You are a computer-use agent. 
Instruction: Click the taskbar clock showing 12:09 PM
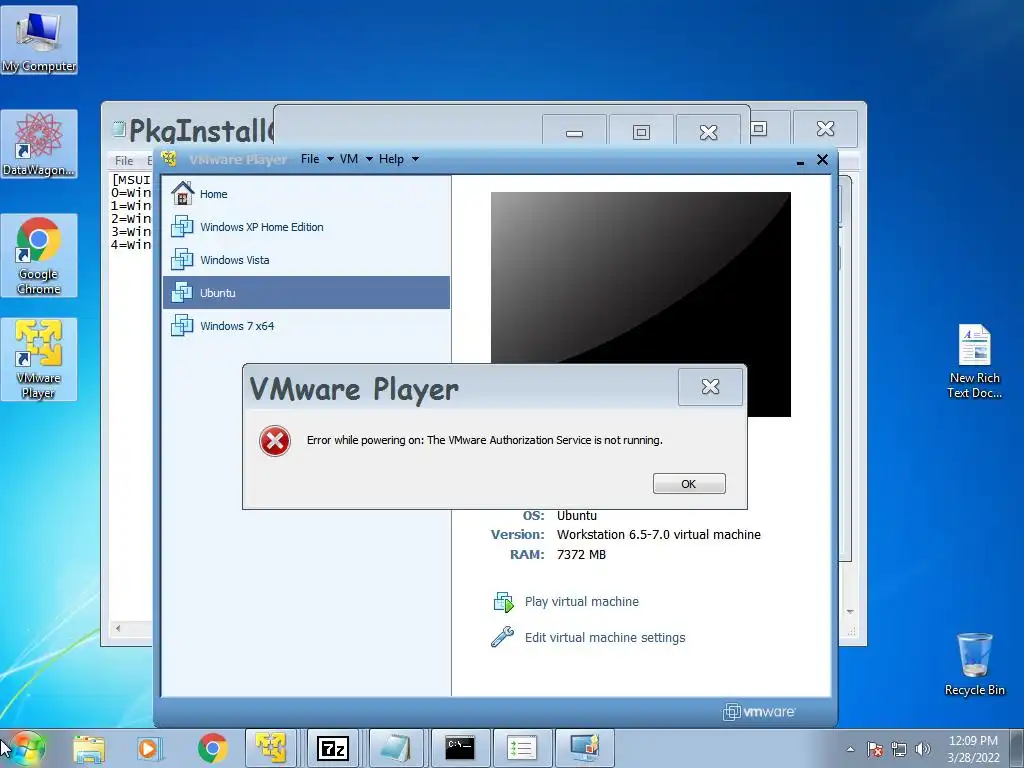pyautogui.click(x=973, y=749)
